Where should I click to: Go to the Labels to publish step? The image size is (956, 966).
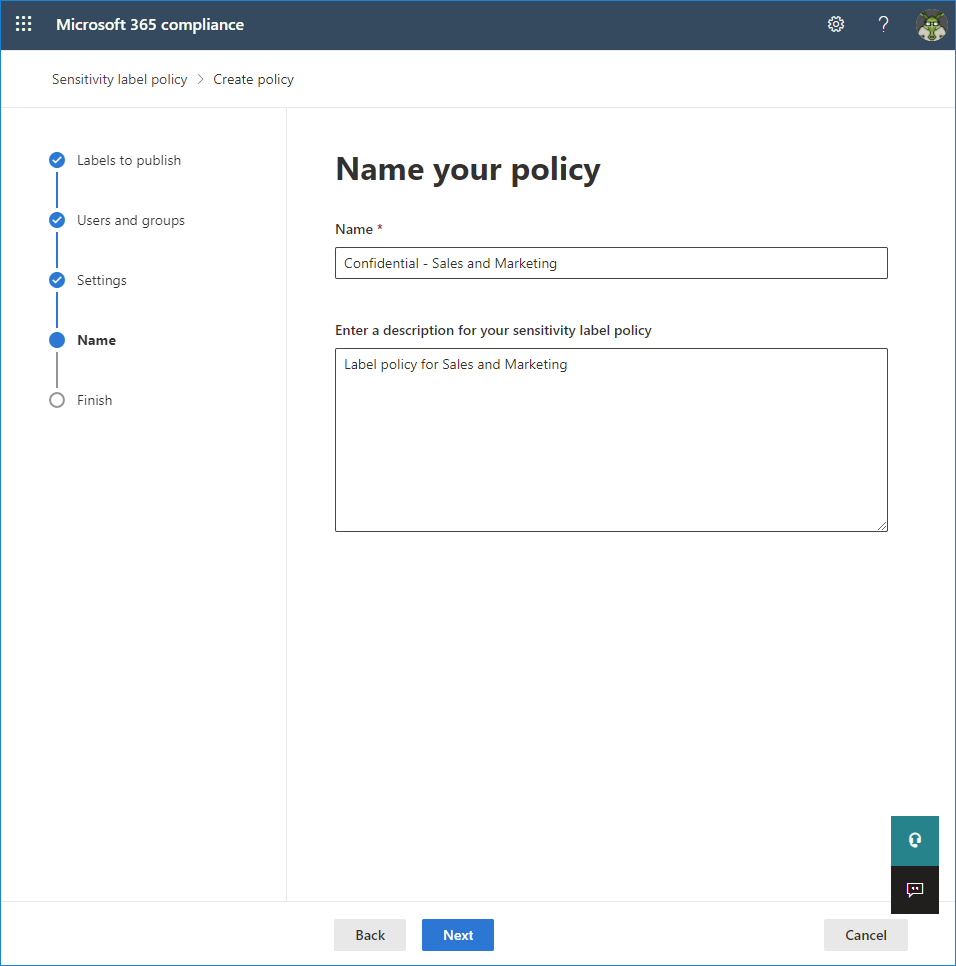[x=129, y=160]
